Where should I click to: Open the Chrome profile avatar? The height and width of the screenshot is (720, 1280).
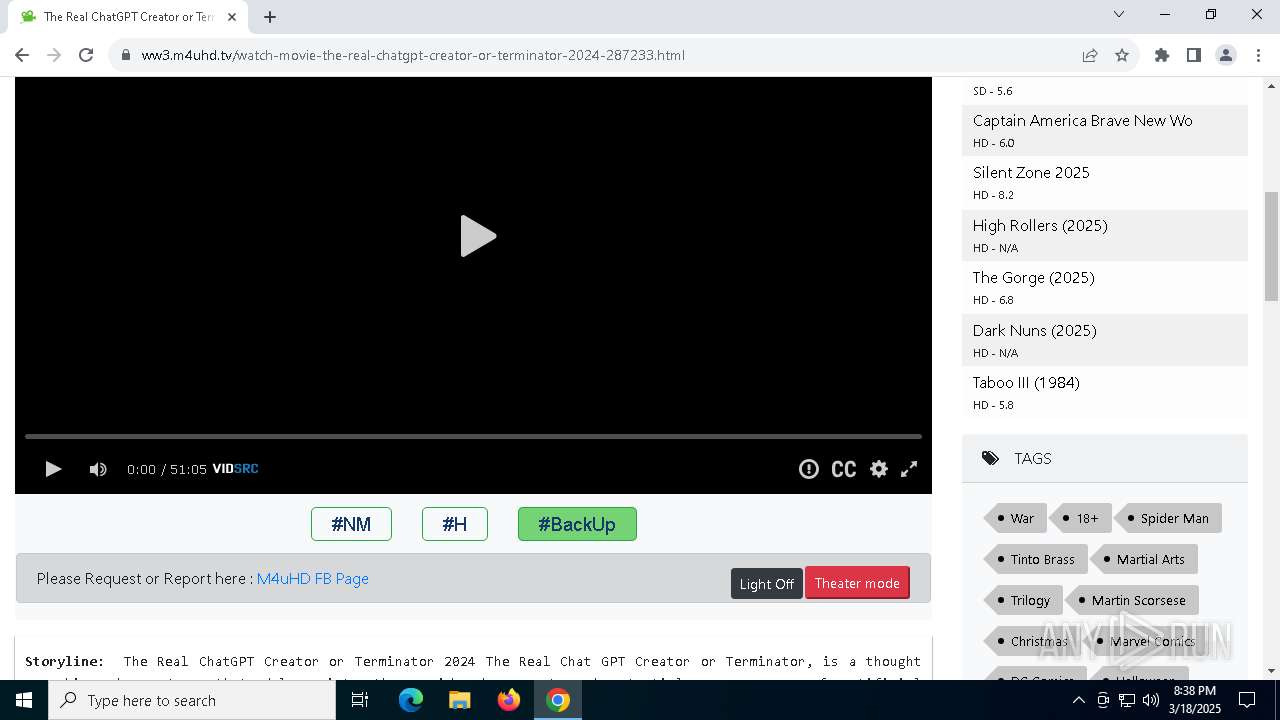coord(1226,55)
